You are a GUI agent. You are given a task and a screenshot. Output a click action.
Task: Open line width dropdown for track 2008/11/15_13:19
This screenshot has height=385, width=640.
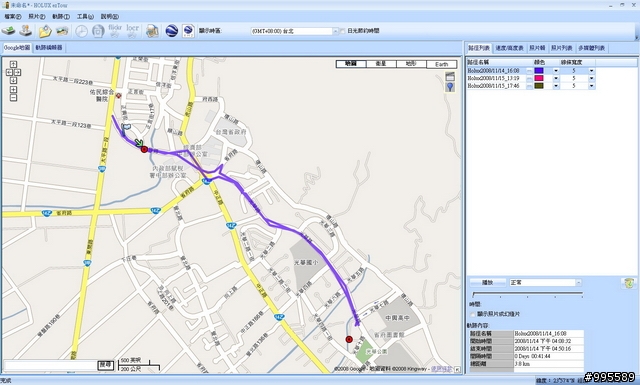(591, 78)
